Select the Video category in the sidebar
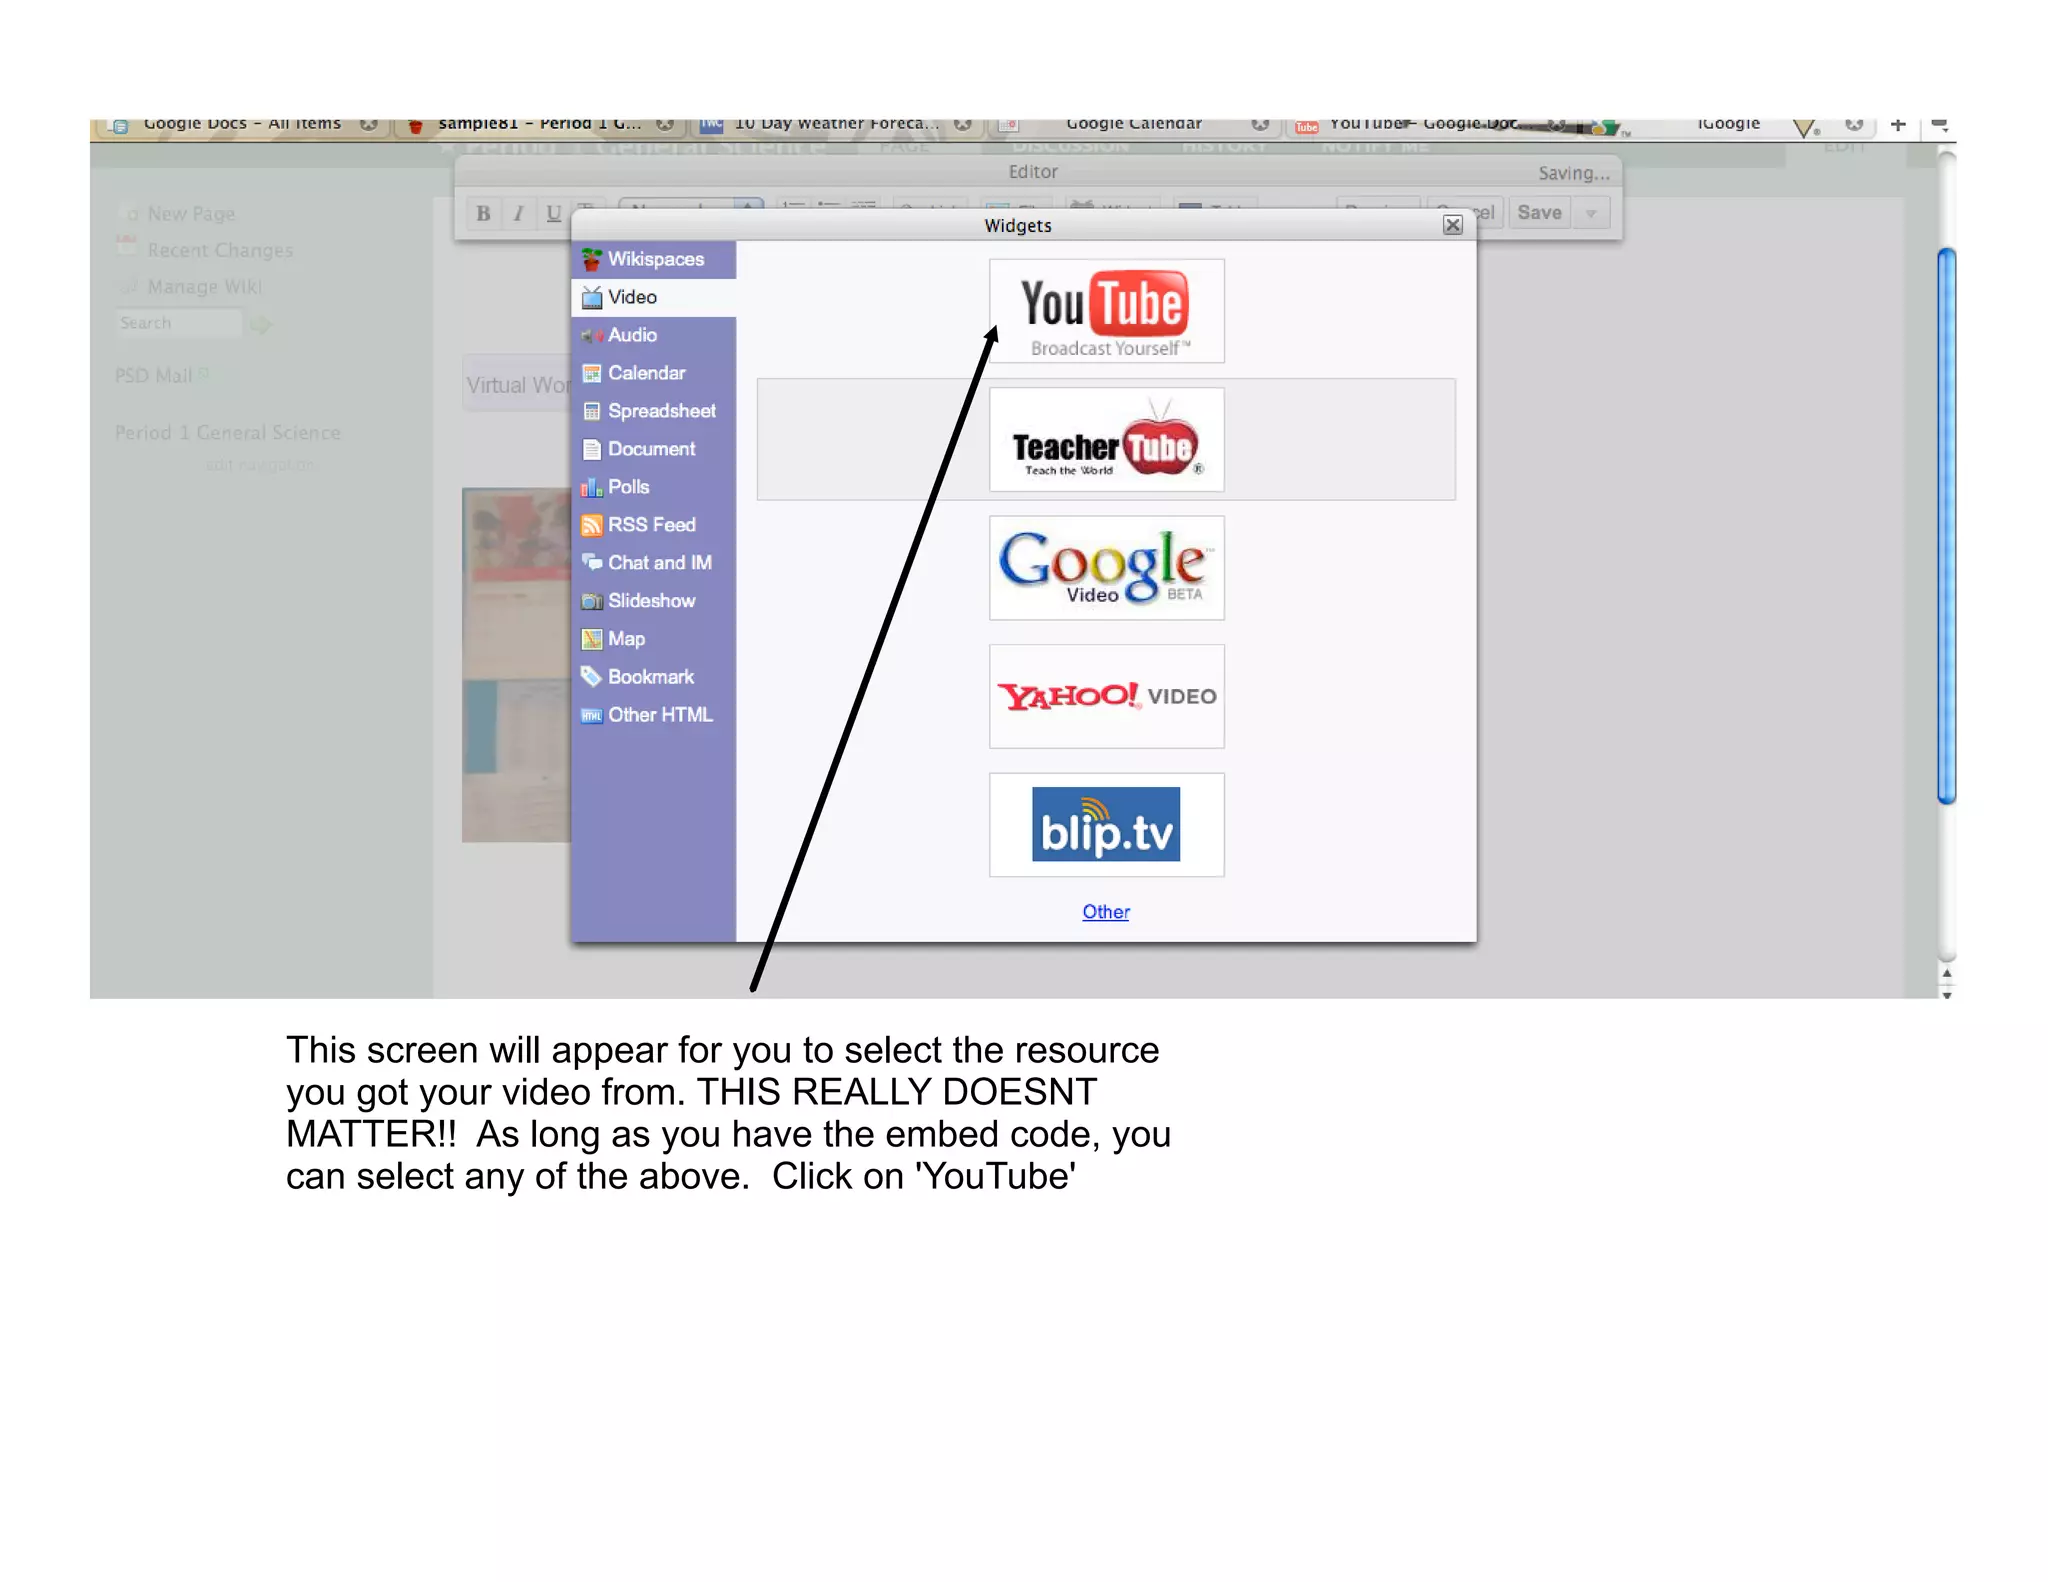Image resolution: width=2048 pixels, height=1582 pixels. (654, 297)
